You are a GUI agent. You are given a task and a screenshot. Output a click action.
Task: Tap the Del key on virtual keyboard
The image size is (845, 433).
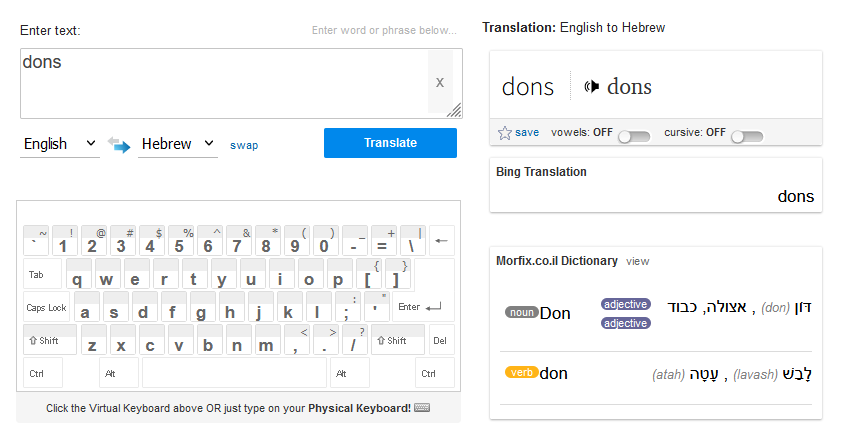pyautogui.click(x=441, y=340)
